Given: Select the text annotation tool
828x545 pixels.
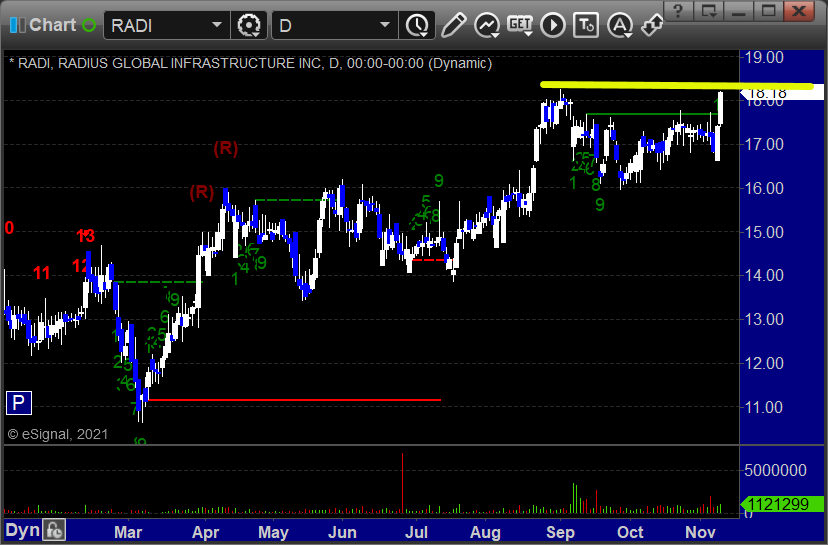Looking at the screenshot, I should (x=586, y=25).
